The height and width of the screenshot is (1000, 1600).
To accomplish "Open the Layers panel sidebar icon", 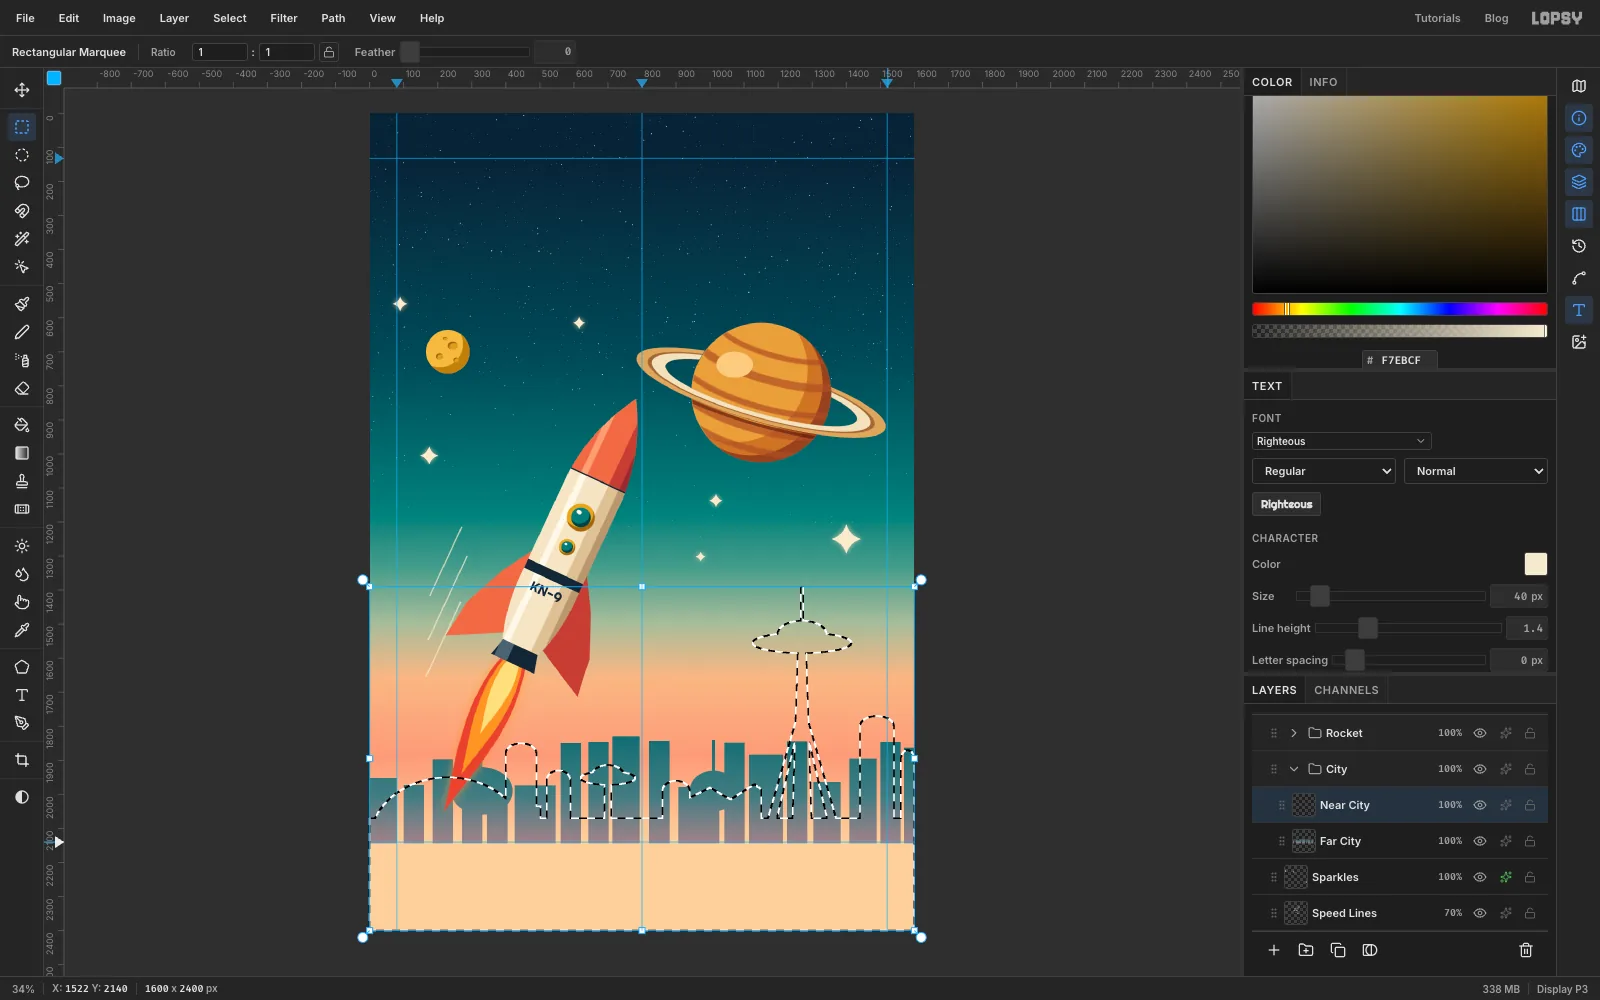I will coord(1579,182).
